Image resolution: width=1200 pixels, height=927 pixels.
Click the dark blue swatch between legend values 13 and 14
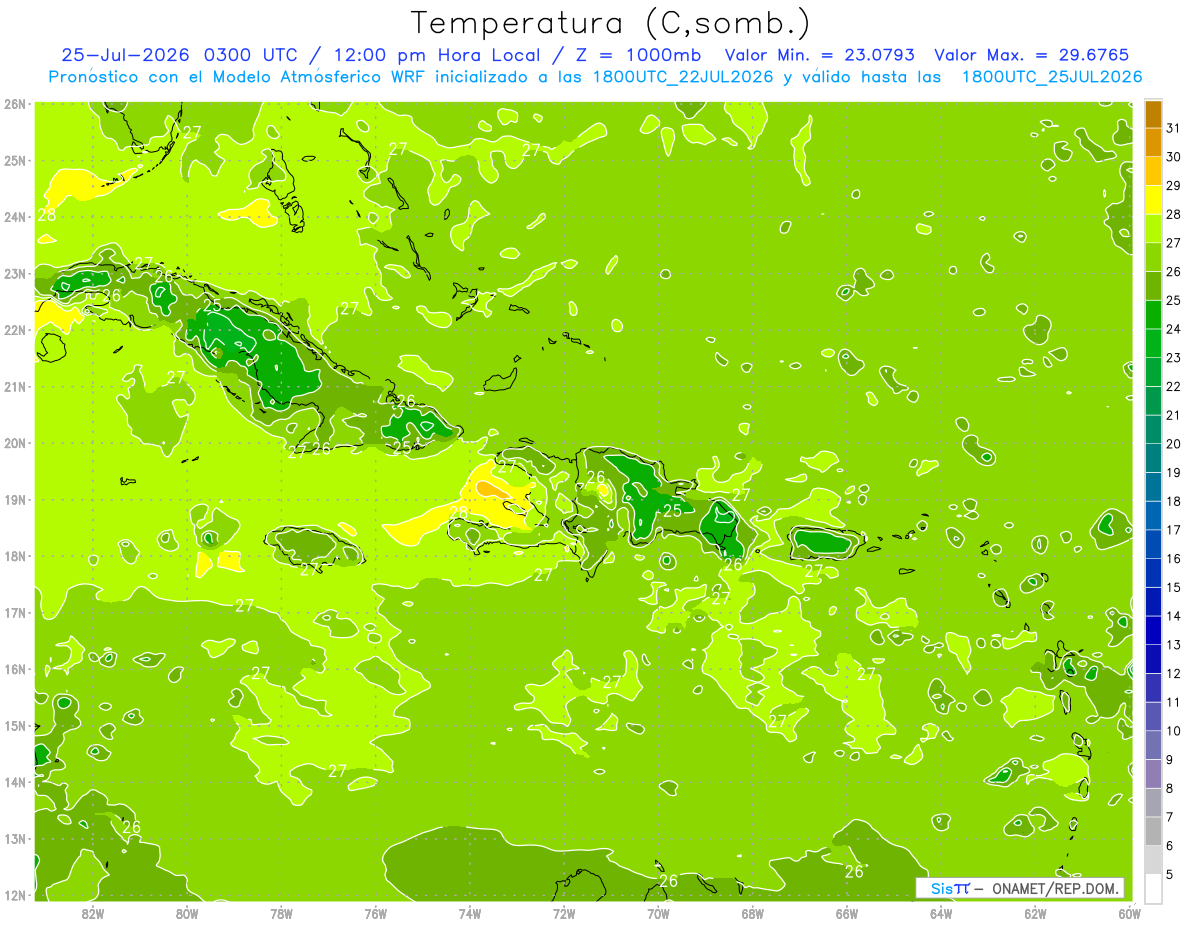[x=1153, y=630]
